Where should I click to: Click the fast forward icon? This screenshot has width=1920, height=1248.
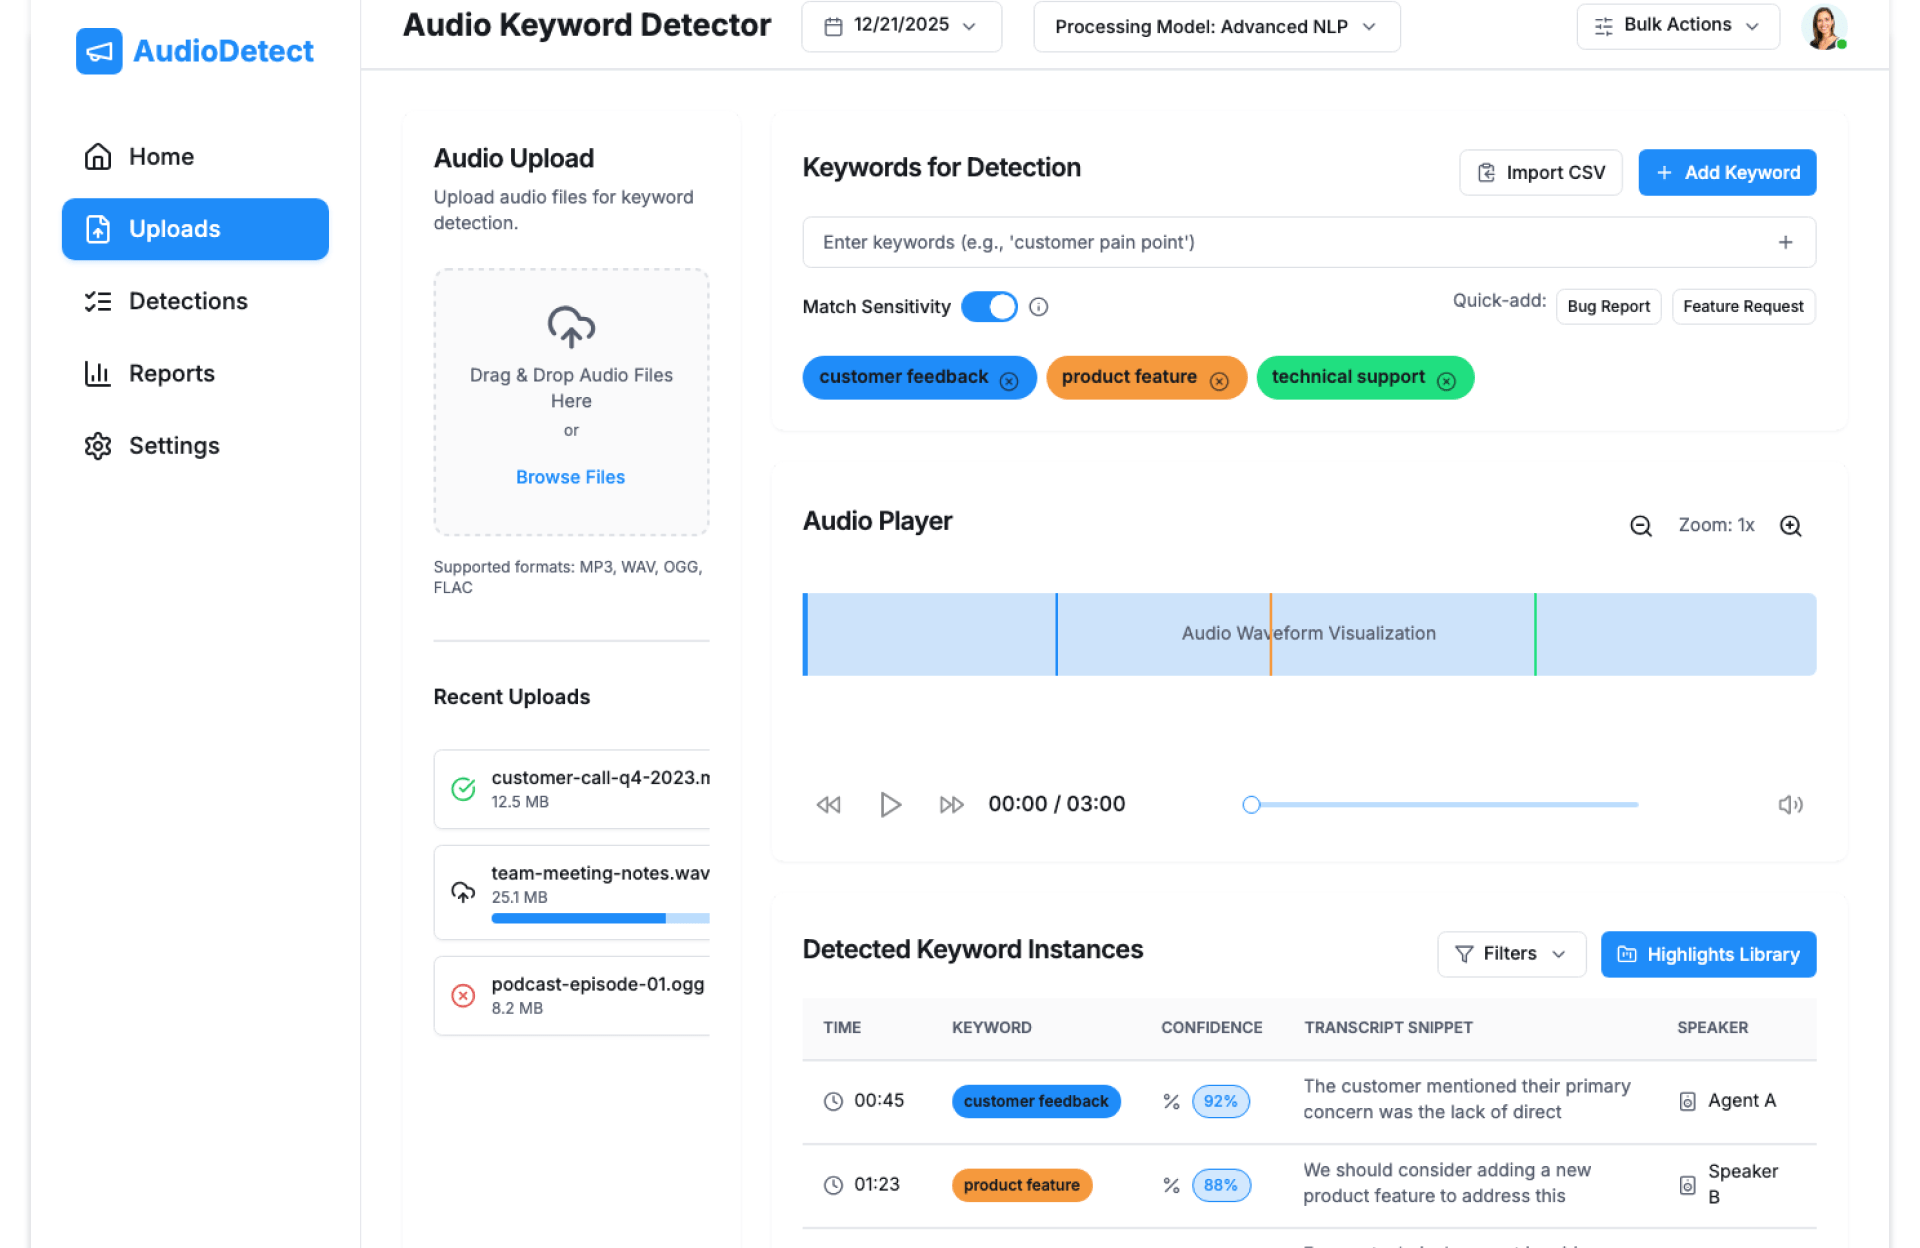click(x=951, y=804)
